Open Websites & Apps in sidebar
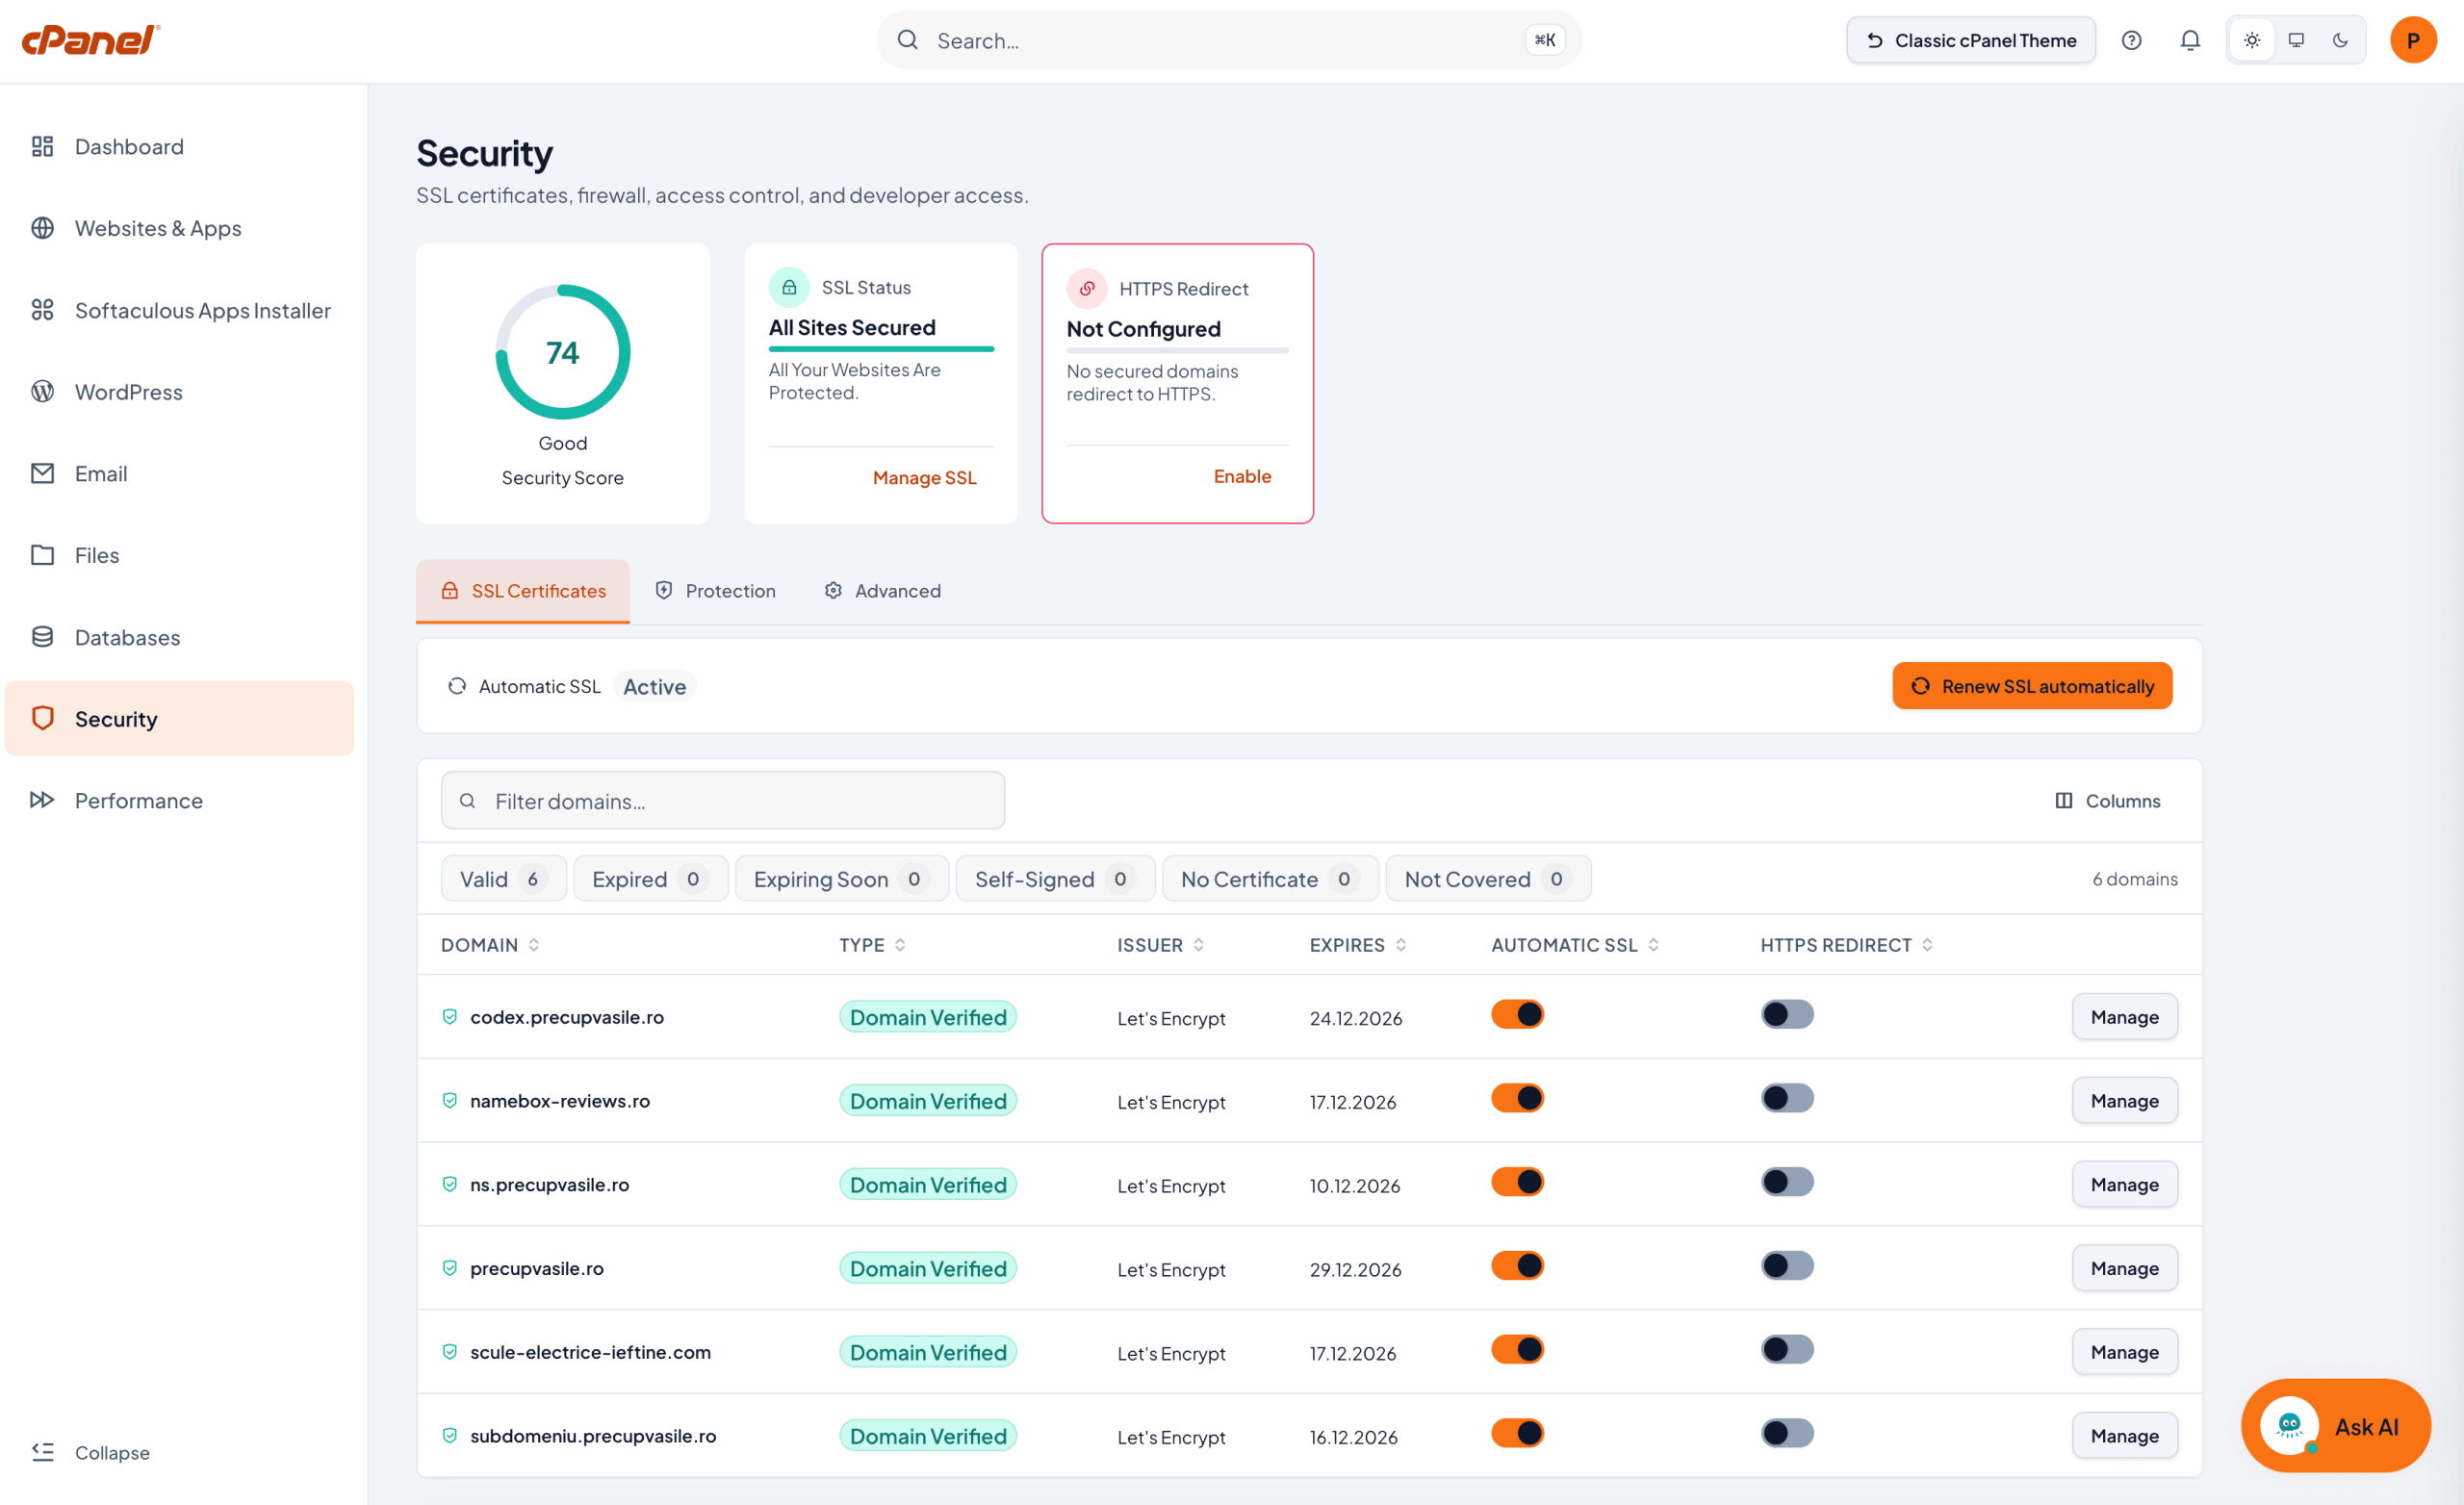 tap(180, 228)
